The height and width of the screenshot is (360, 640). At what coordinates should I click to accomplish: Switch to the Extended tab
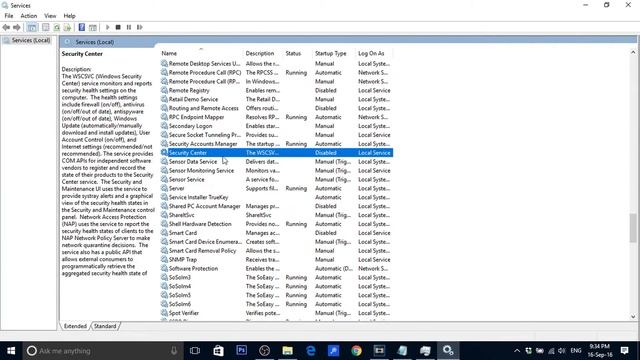pyautogui.click(x=75, y=326)
